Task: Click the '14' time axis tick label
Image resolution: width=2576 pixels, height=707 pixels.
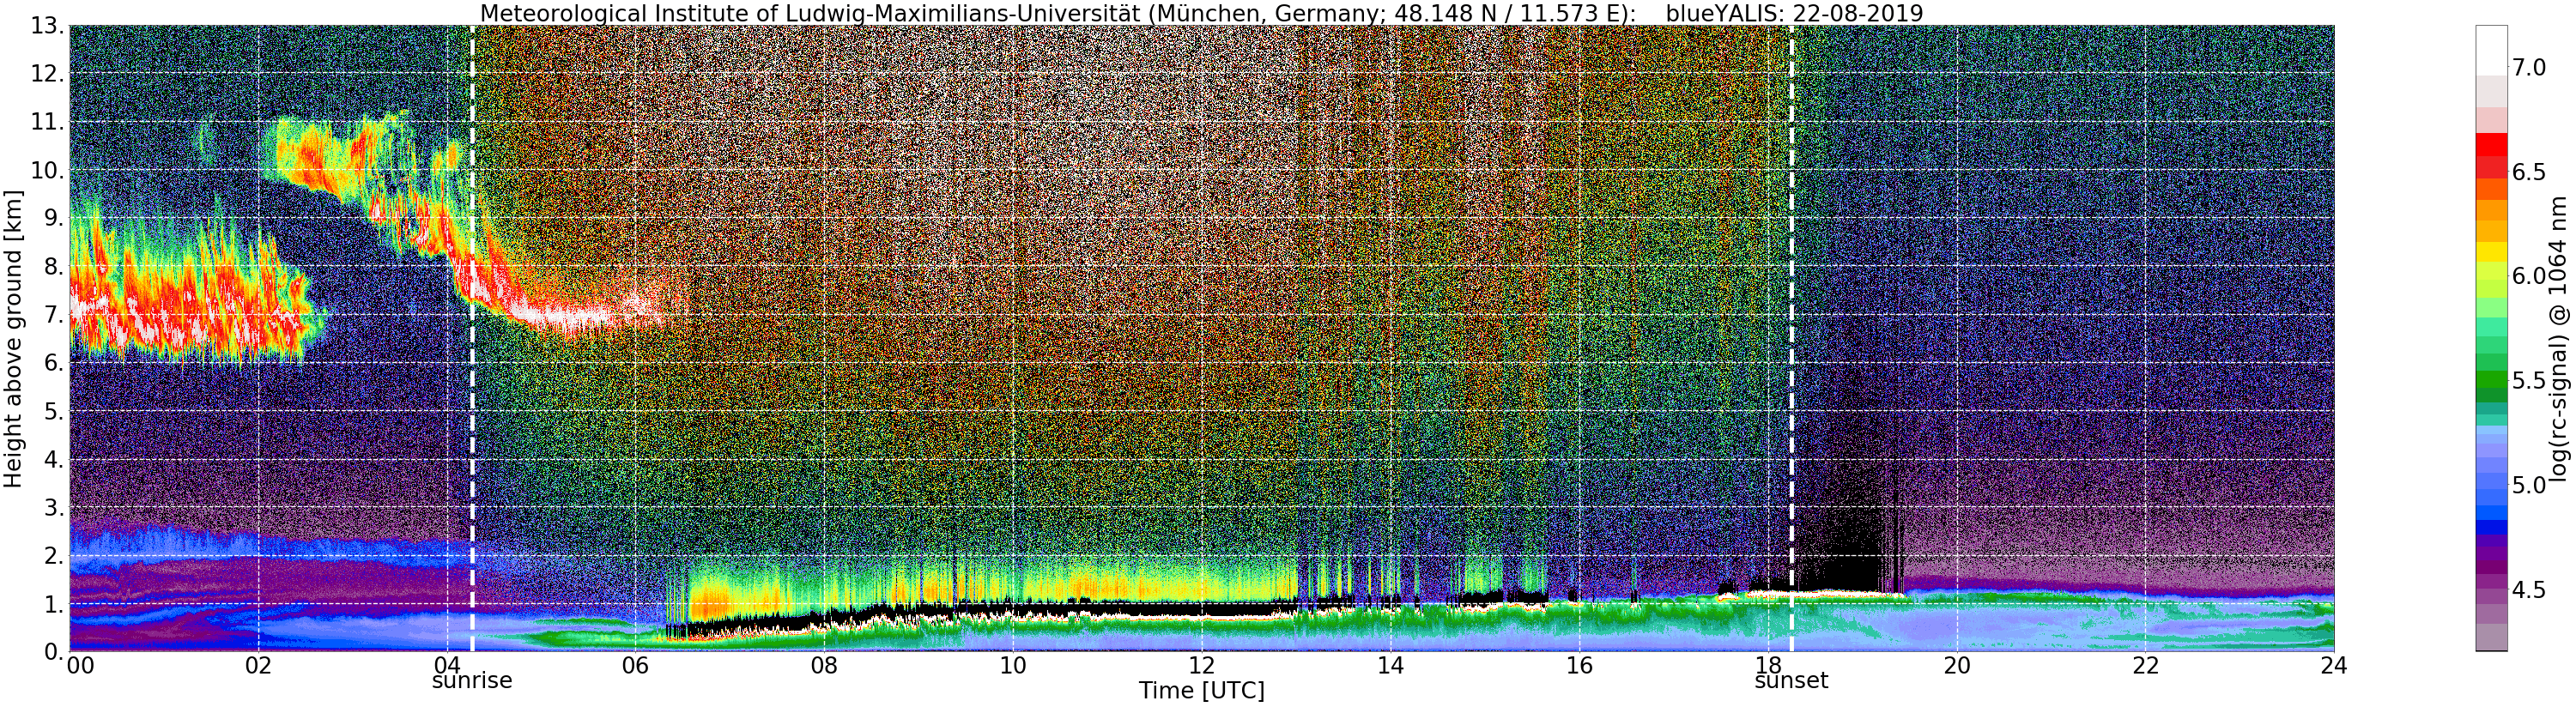Action: pos(1390,666)
